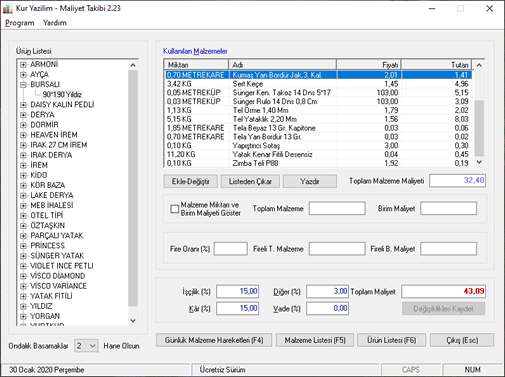Select Yapıştırıcı Sotaş material row
Image resolution: width=505 pixels, height=377 pixels.
(318, 146)
